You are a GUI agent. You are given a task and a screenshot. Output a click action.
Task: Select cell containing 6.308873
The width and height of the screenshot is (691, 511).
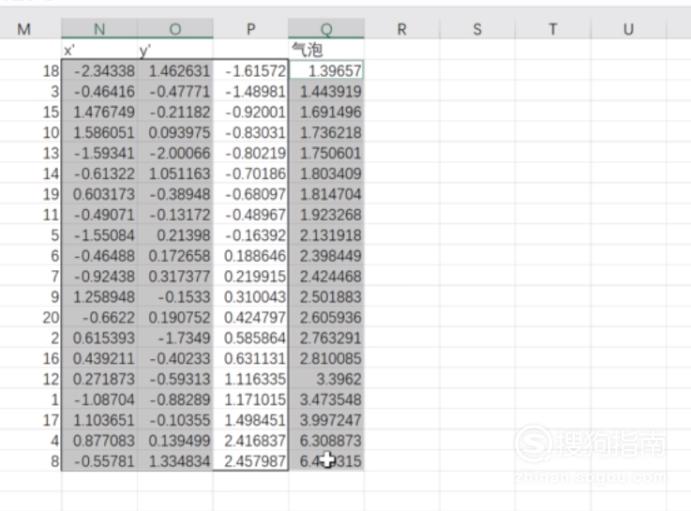[327, 441]
